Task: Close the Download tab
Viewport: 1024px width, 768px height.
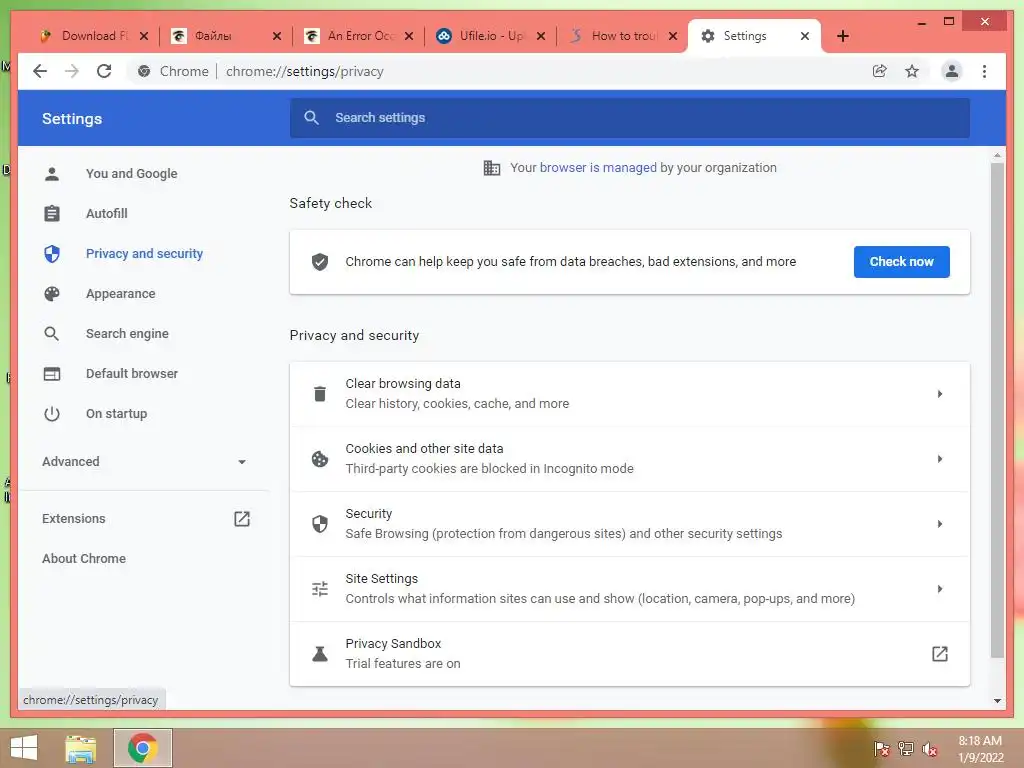Action: pyautogui.click(x=144, y=36)
